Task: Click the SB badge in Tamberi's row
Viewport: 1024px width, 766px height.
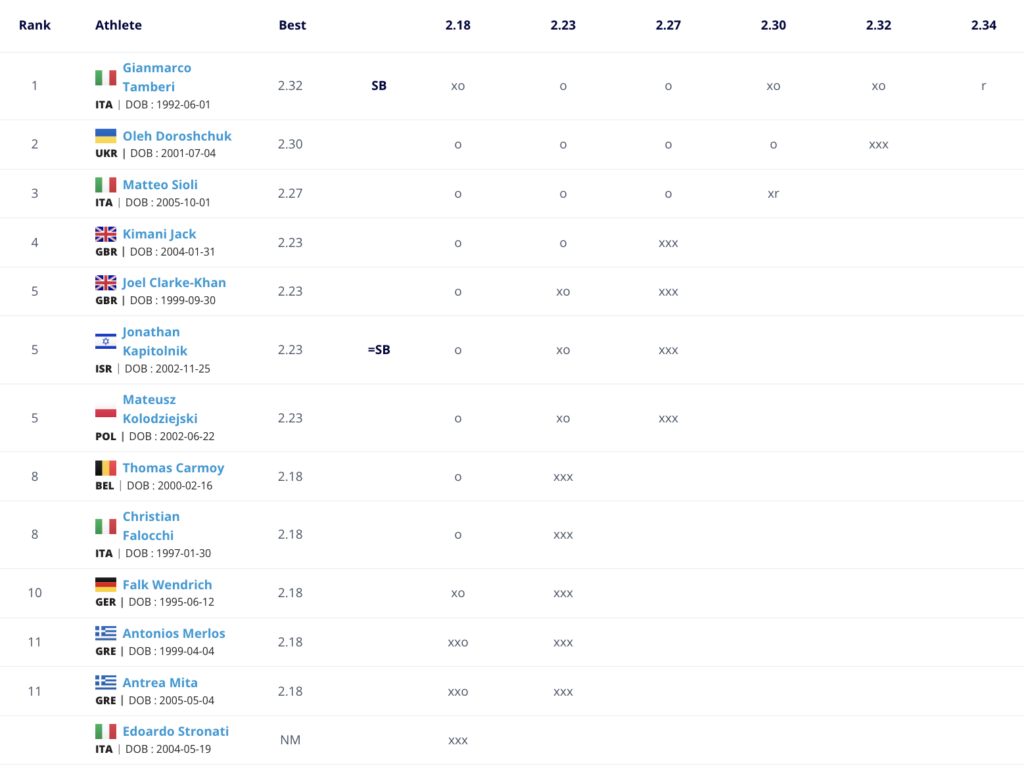Action: (379, 86)
